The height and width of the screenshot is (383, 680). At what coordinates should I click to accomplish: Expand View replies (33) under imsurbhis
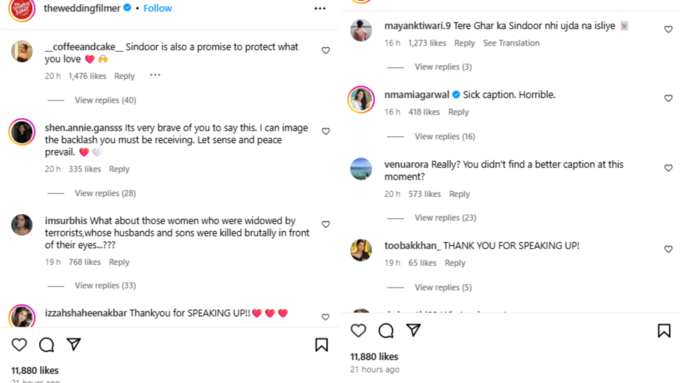[105, 285]
